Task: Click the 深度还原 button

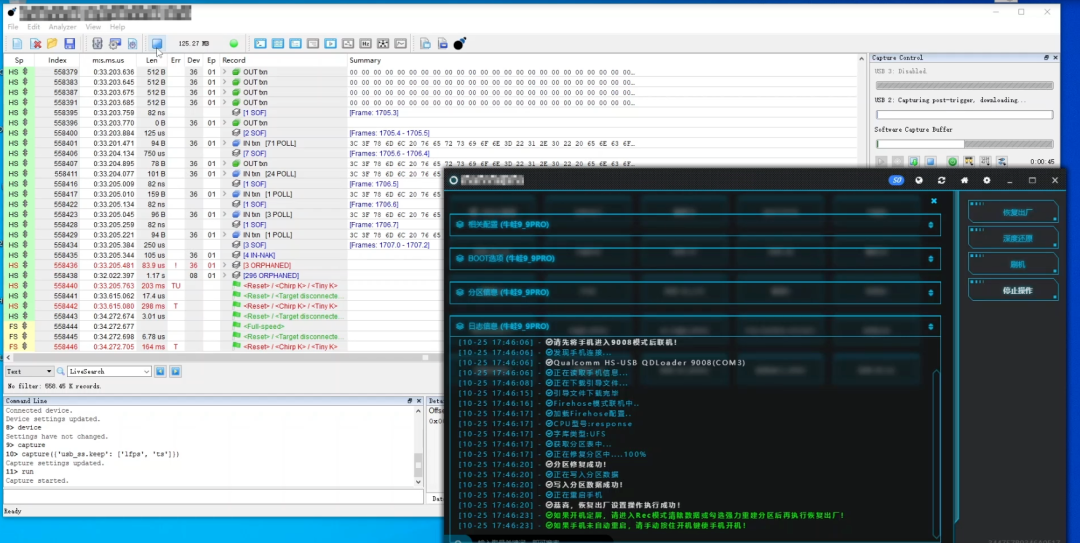Action: point(1012,238)
